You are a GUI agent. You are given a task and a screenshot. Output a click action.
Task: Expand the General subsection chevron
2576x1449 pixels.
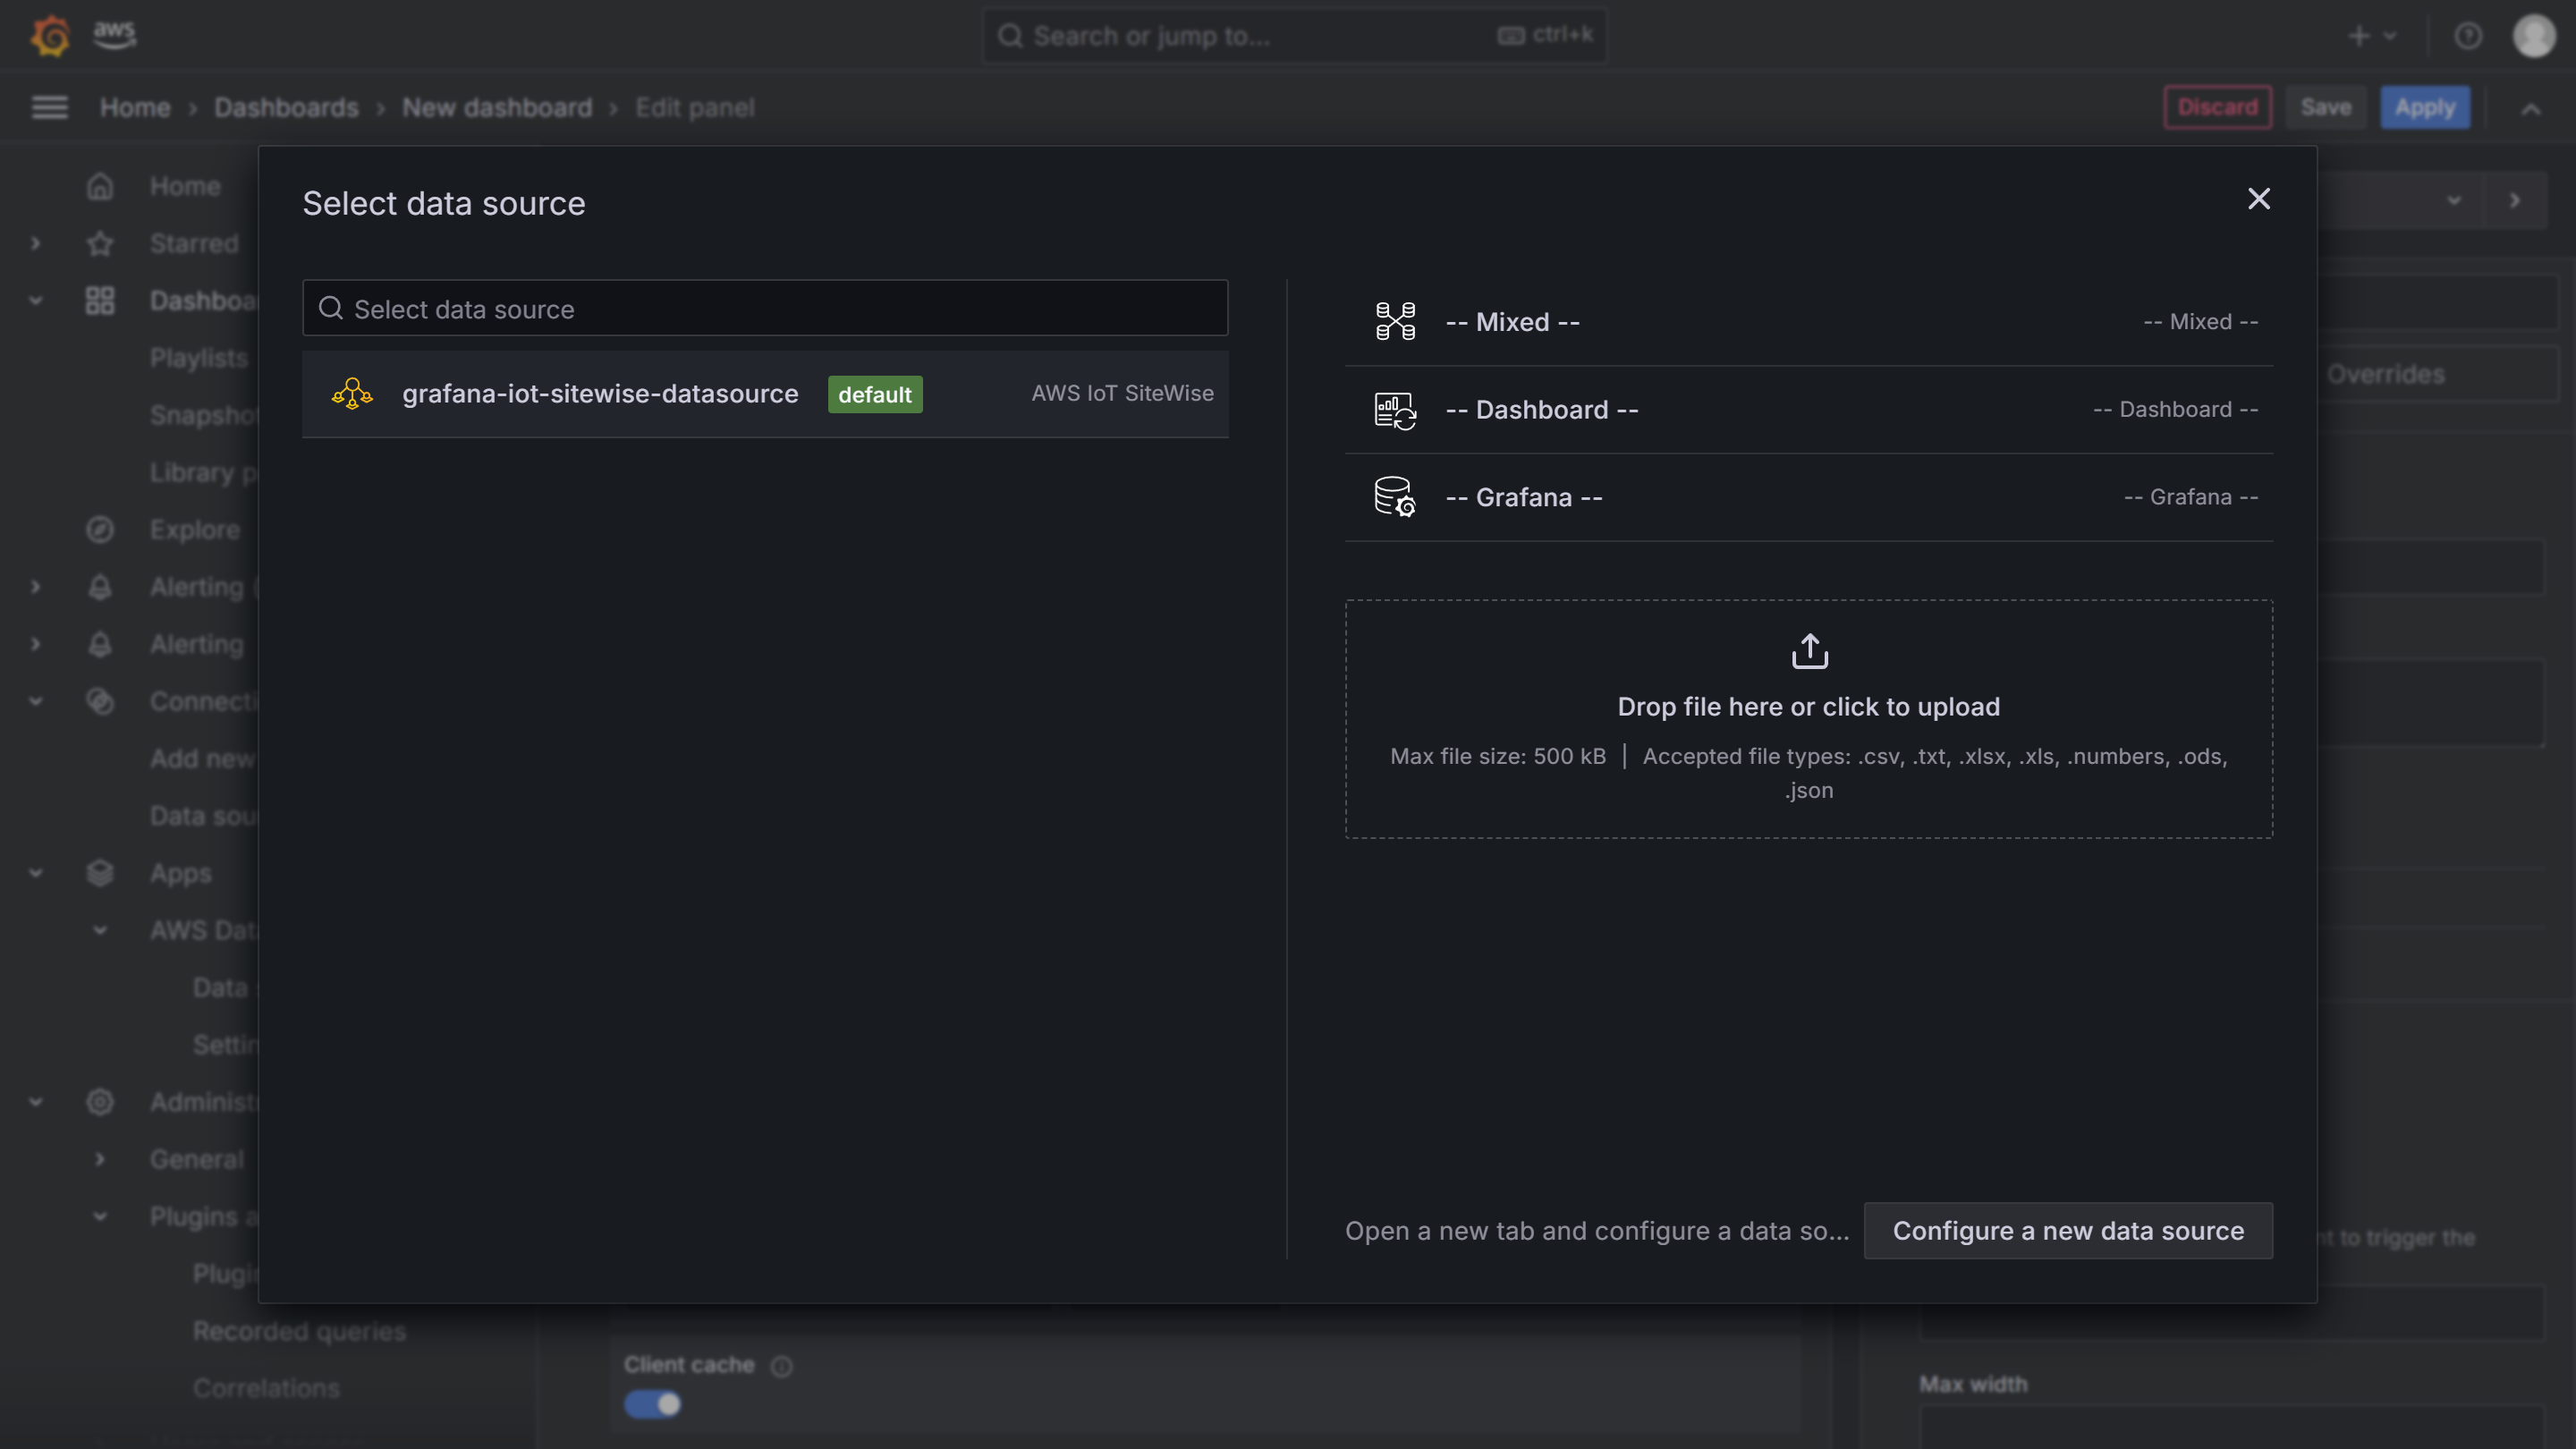100,1159
